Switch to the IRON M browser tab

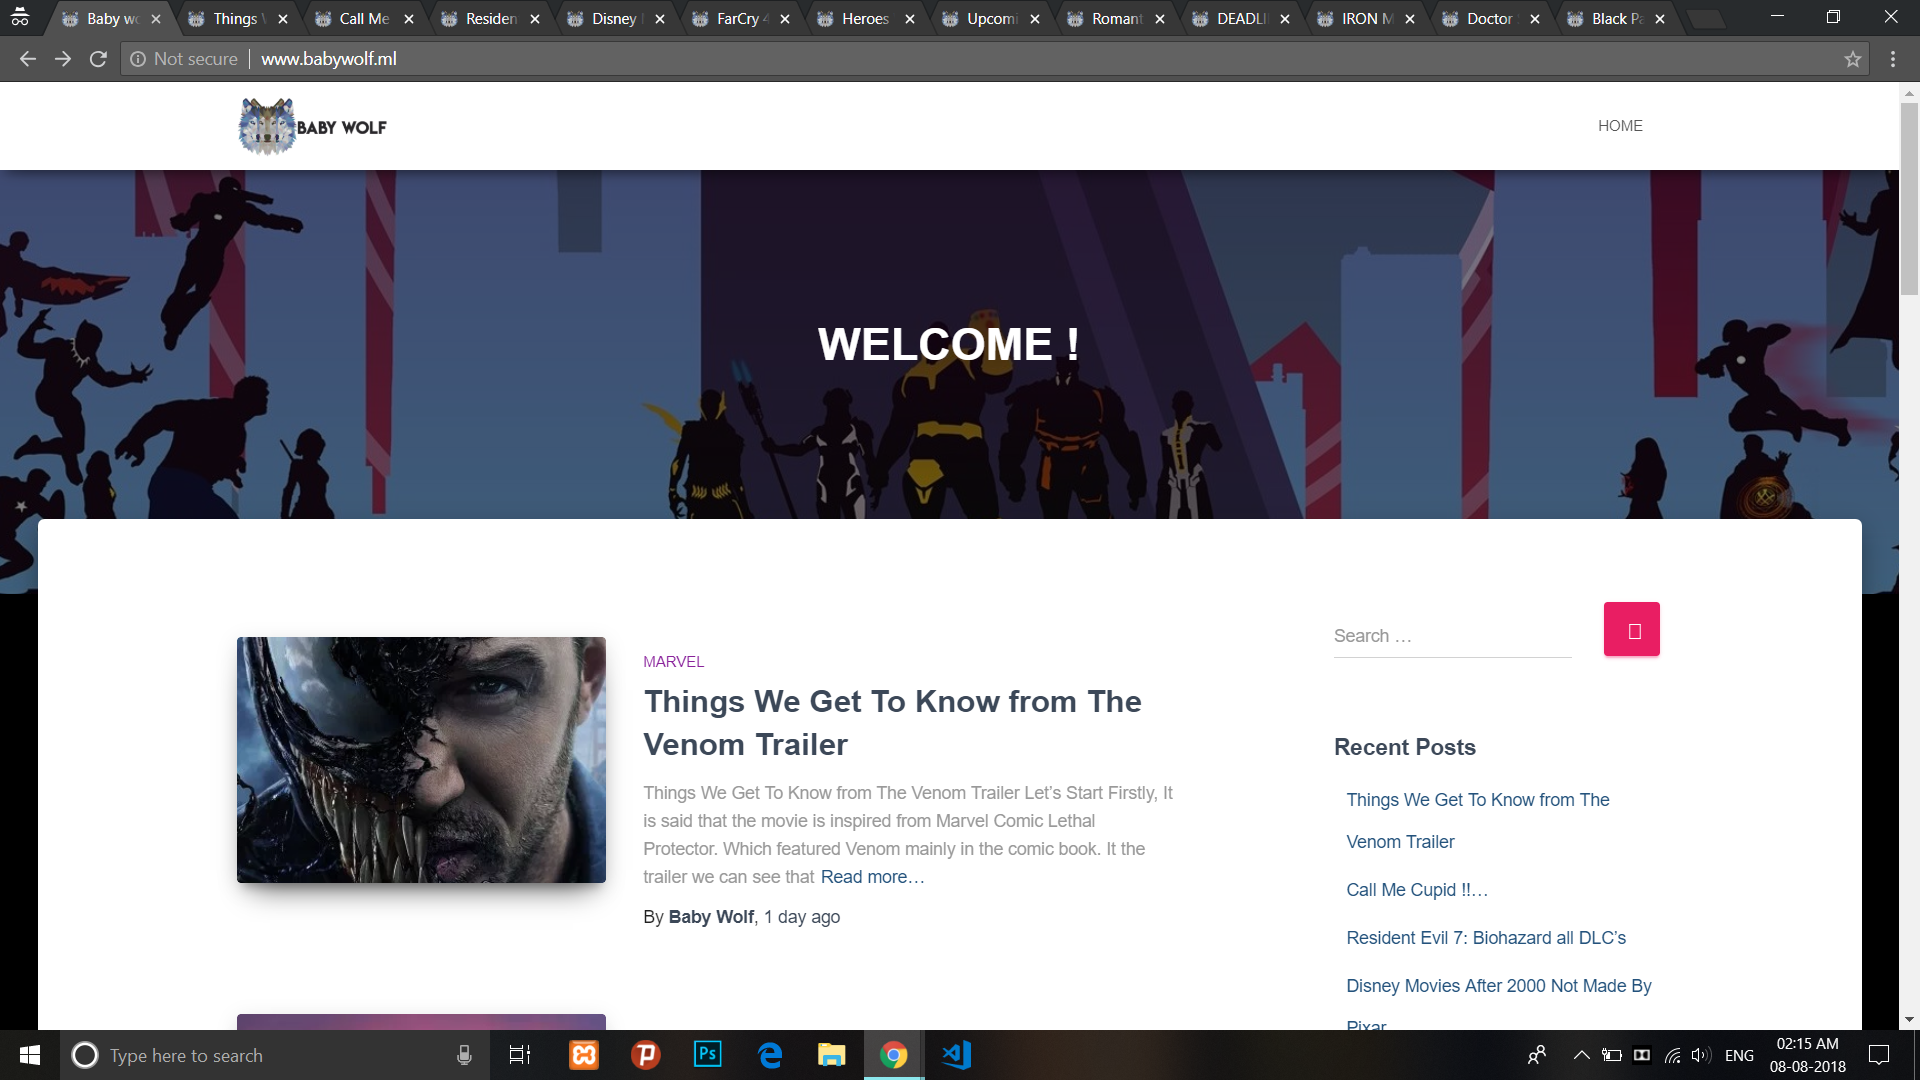1366,19
